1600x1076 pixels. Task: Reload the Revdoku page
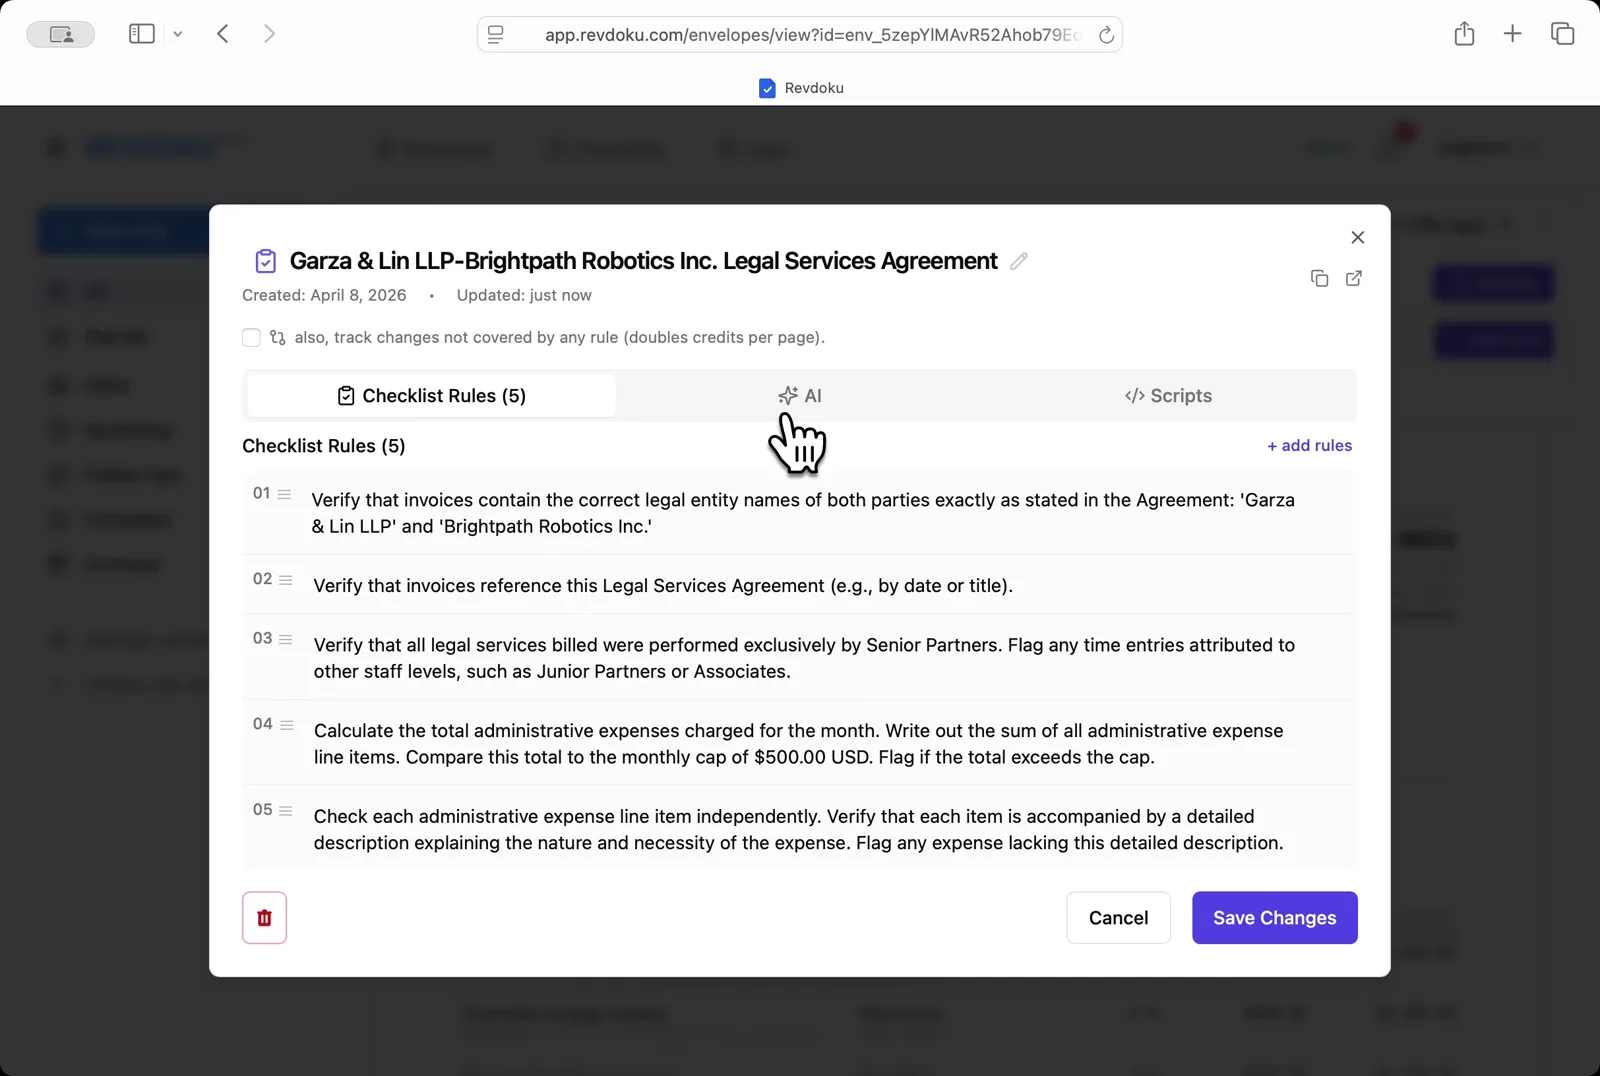tap(1106, 34)
